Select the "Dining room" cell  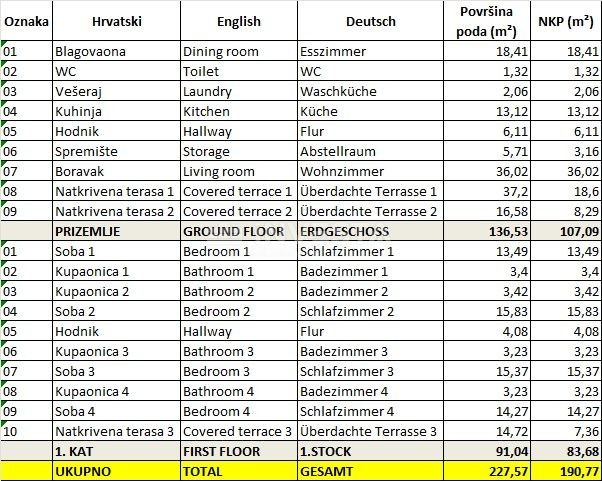click(x=221, y=51)
